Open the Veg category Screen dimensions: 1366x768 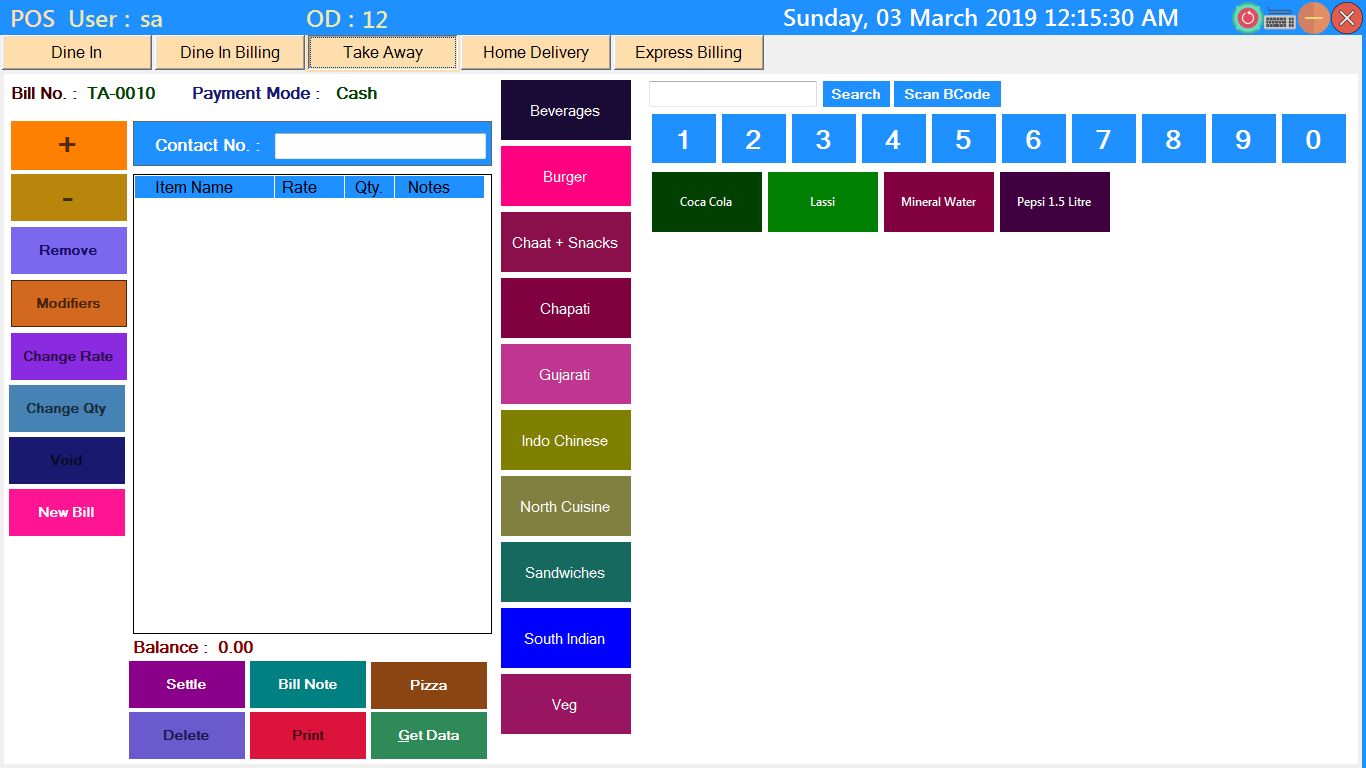pos(566,704)
